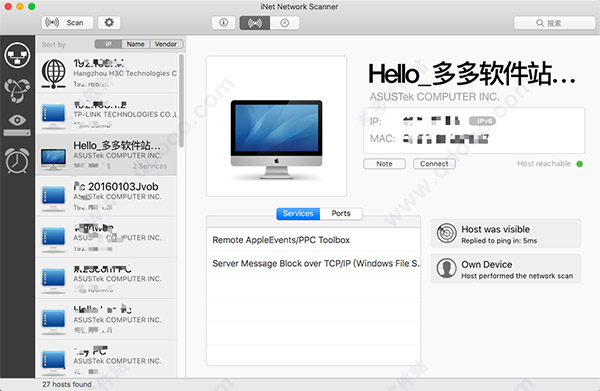Click iMac icon of selected Hello host

point(54,159)
